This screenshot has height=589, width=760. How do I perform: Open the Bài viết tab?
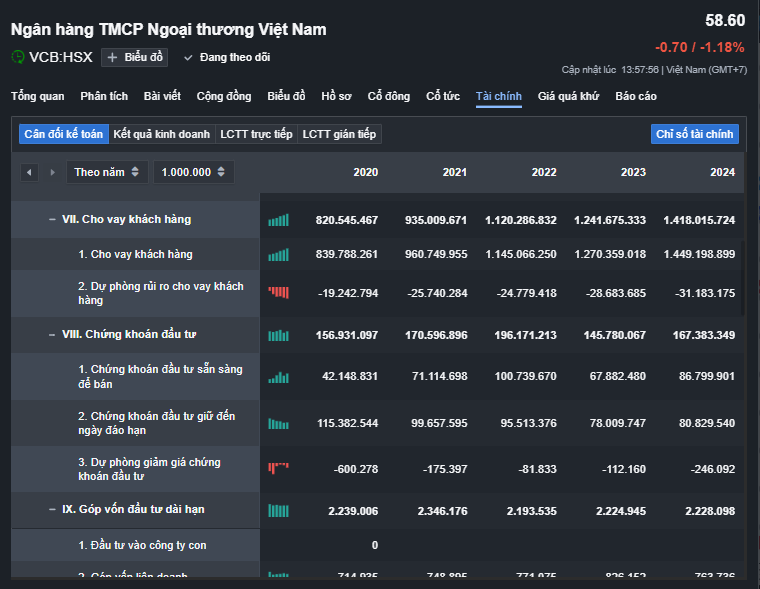click(162, 96)
